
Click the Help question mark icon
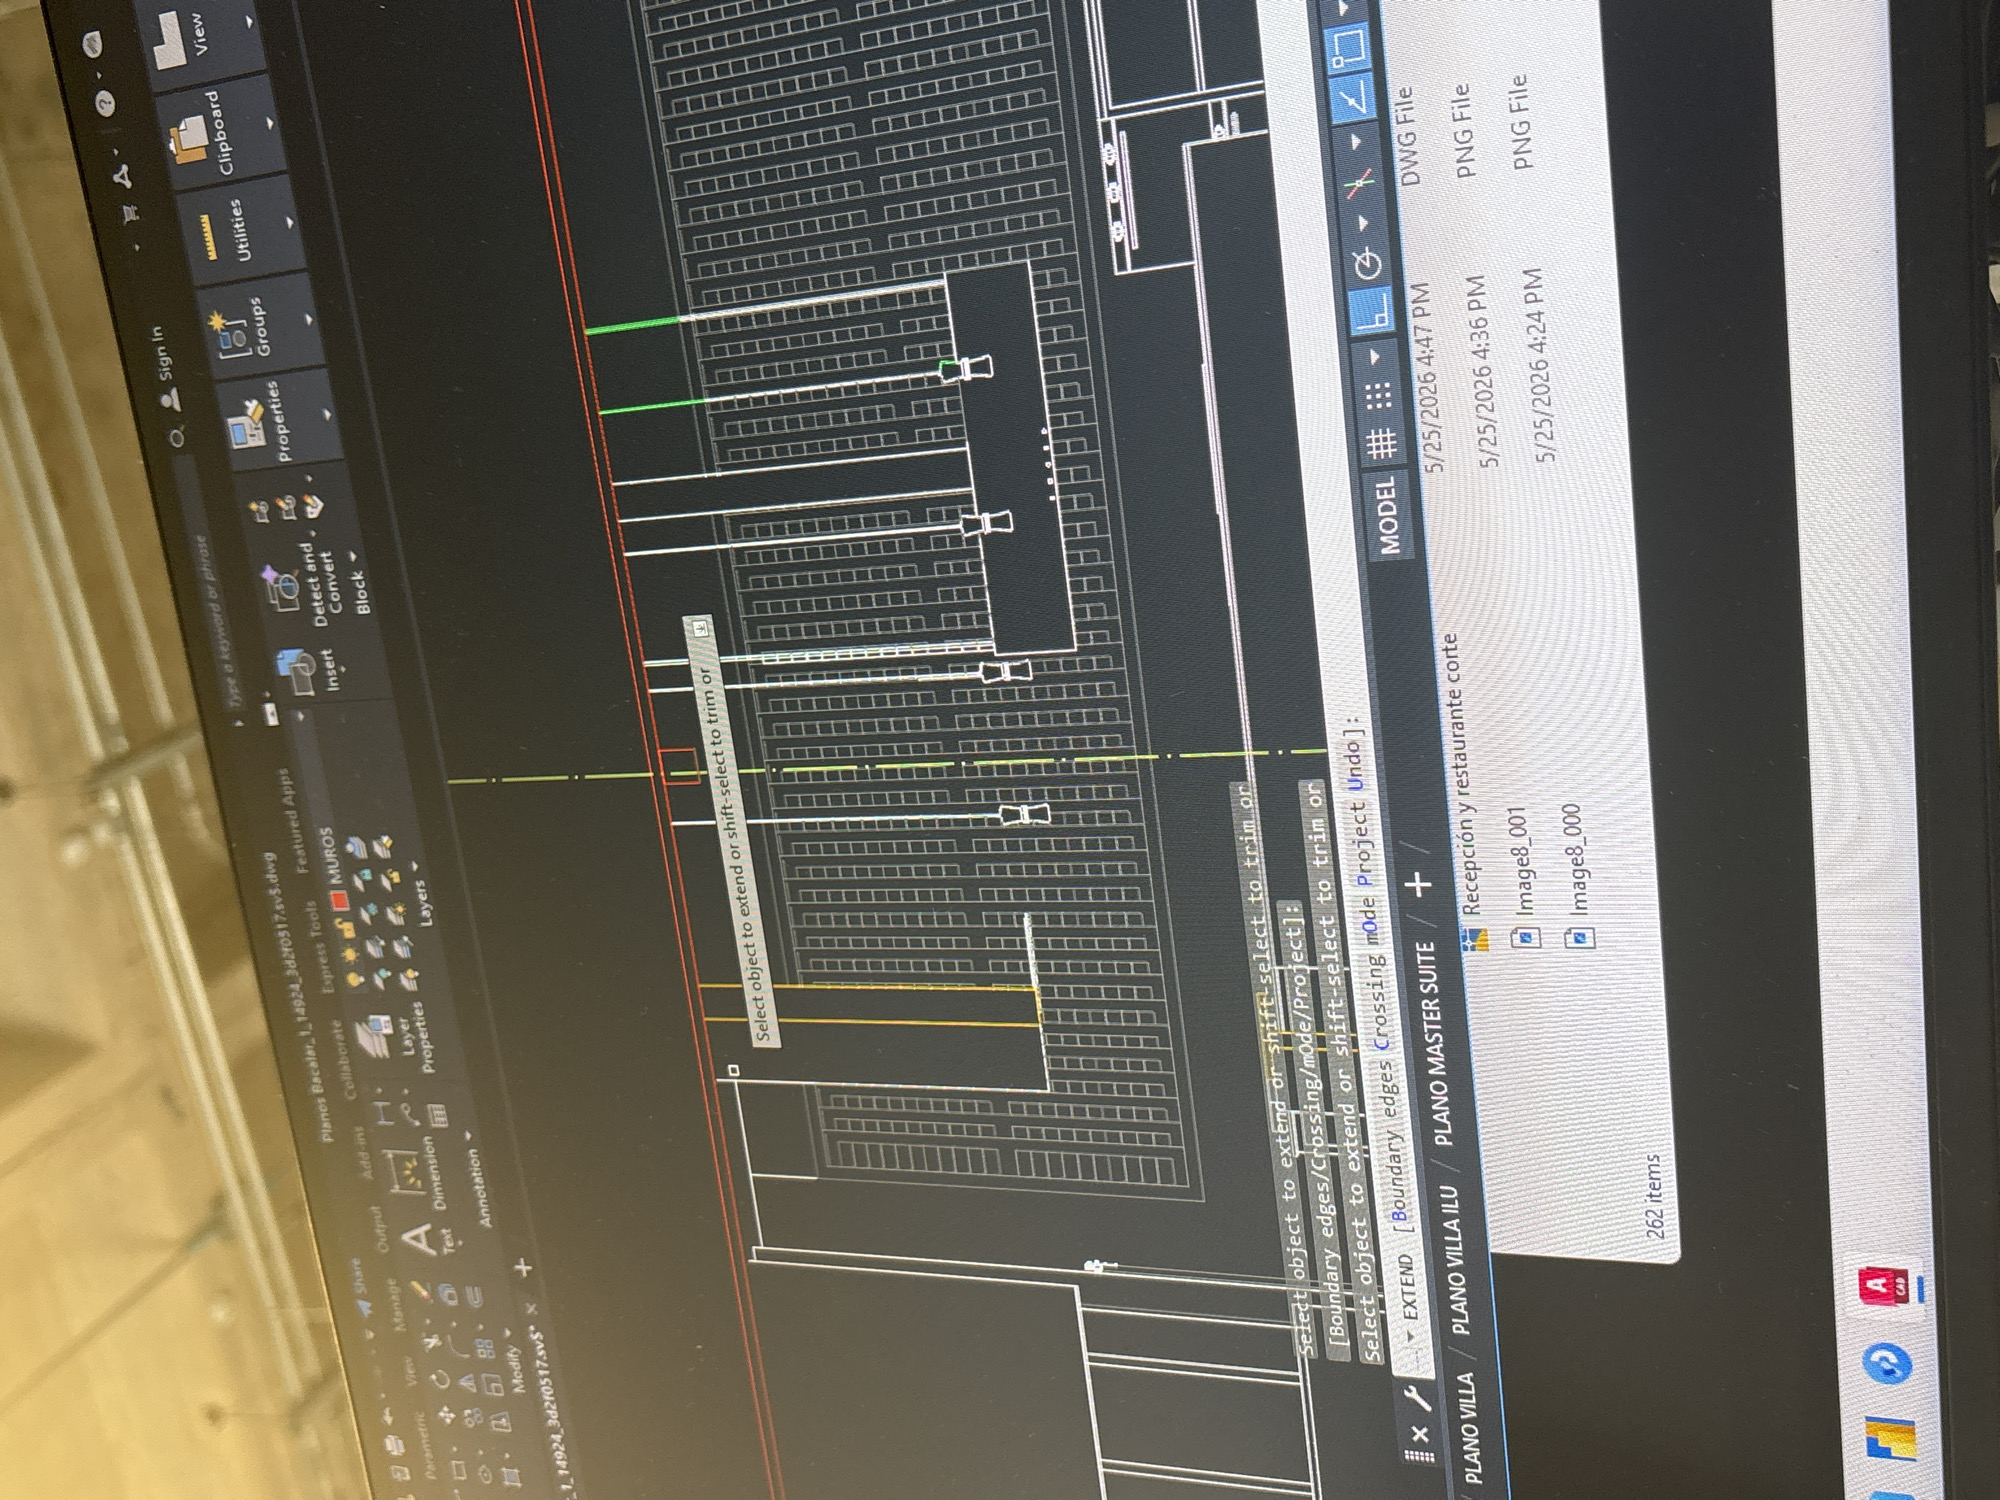click(x=106, y=101)
